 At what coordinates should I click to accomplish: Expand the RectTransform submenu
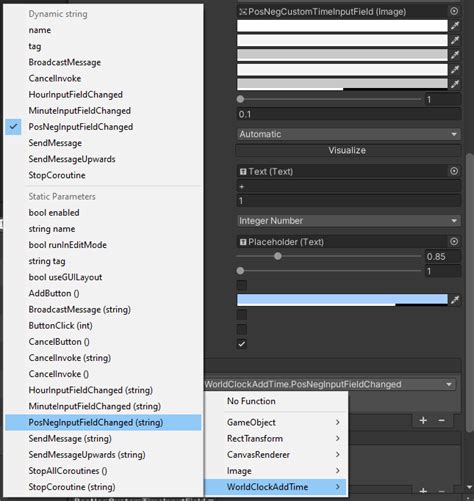tap(276, 438)
